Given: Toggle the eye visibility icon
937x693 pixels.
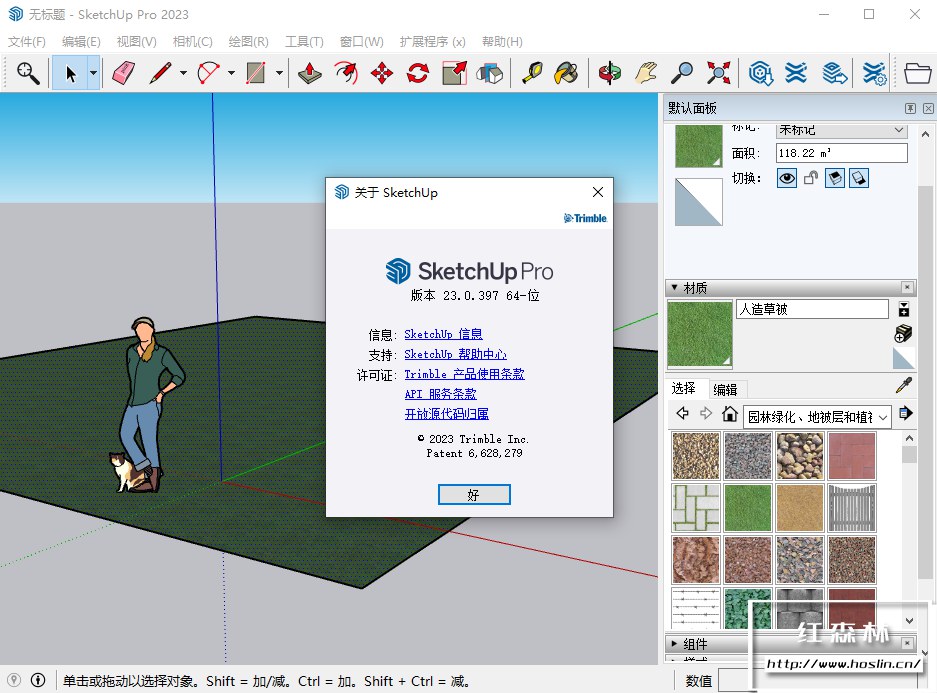Looking at the screenshot, I should (x=787, y=178).
